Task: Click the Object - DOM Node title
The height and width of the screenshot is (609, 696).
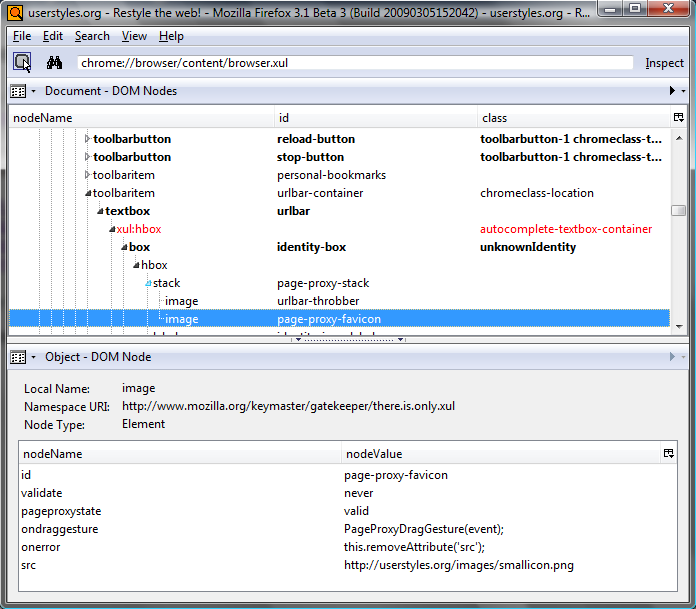Action: pos(98,357)
